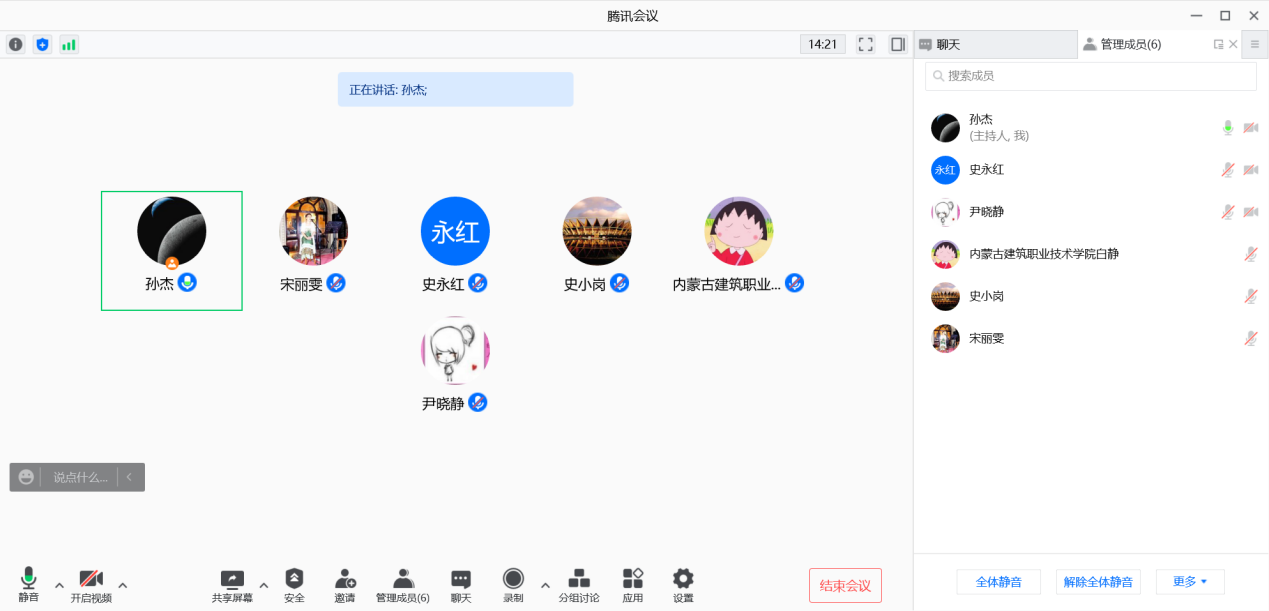This screenshot has height=611, width=1269.
Task: Expand audio options arrow beside 静音
Action: [59, 585]
